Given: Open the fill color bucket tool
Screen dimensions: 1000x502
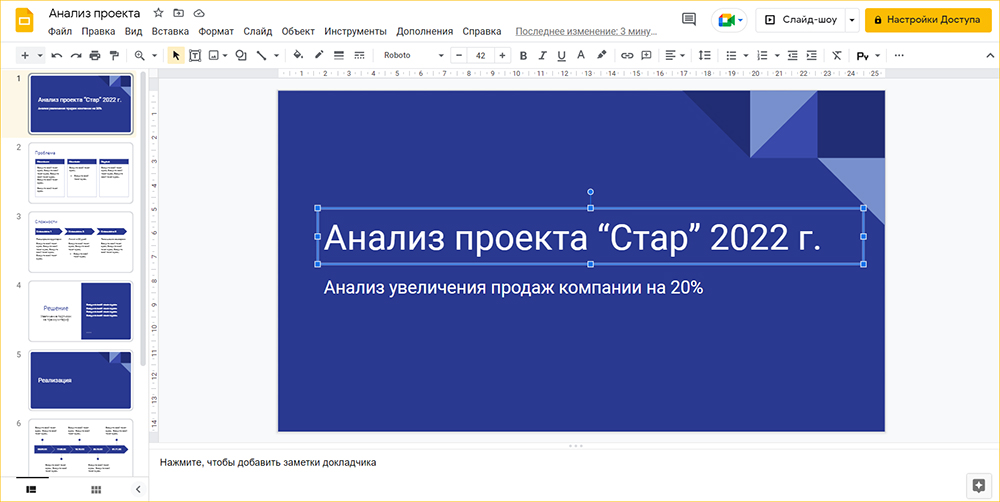Looking at the screenshot, I should point(297,55).
